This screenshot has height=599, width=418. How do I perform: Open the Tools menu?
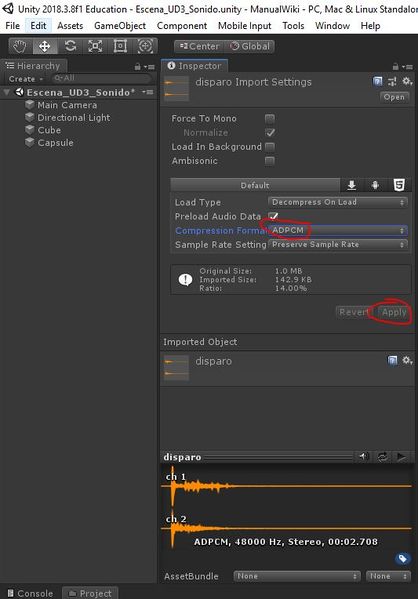coord(293,26)
